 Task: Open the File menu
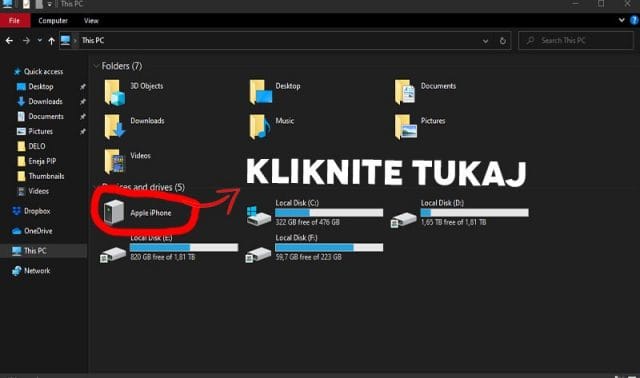coord(14,20)
